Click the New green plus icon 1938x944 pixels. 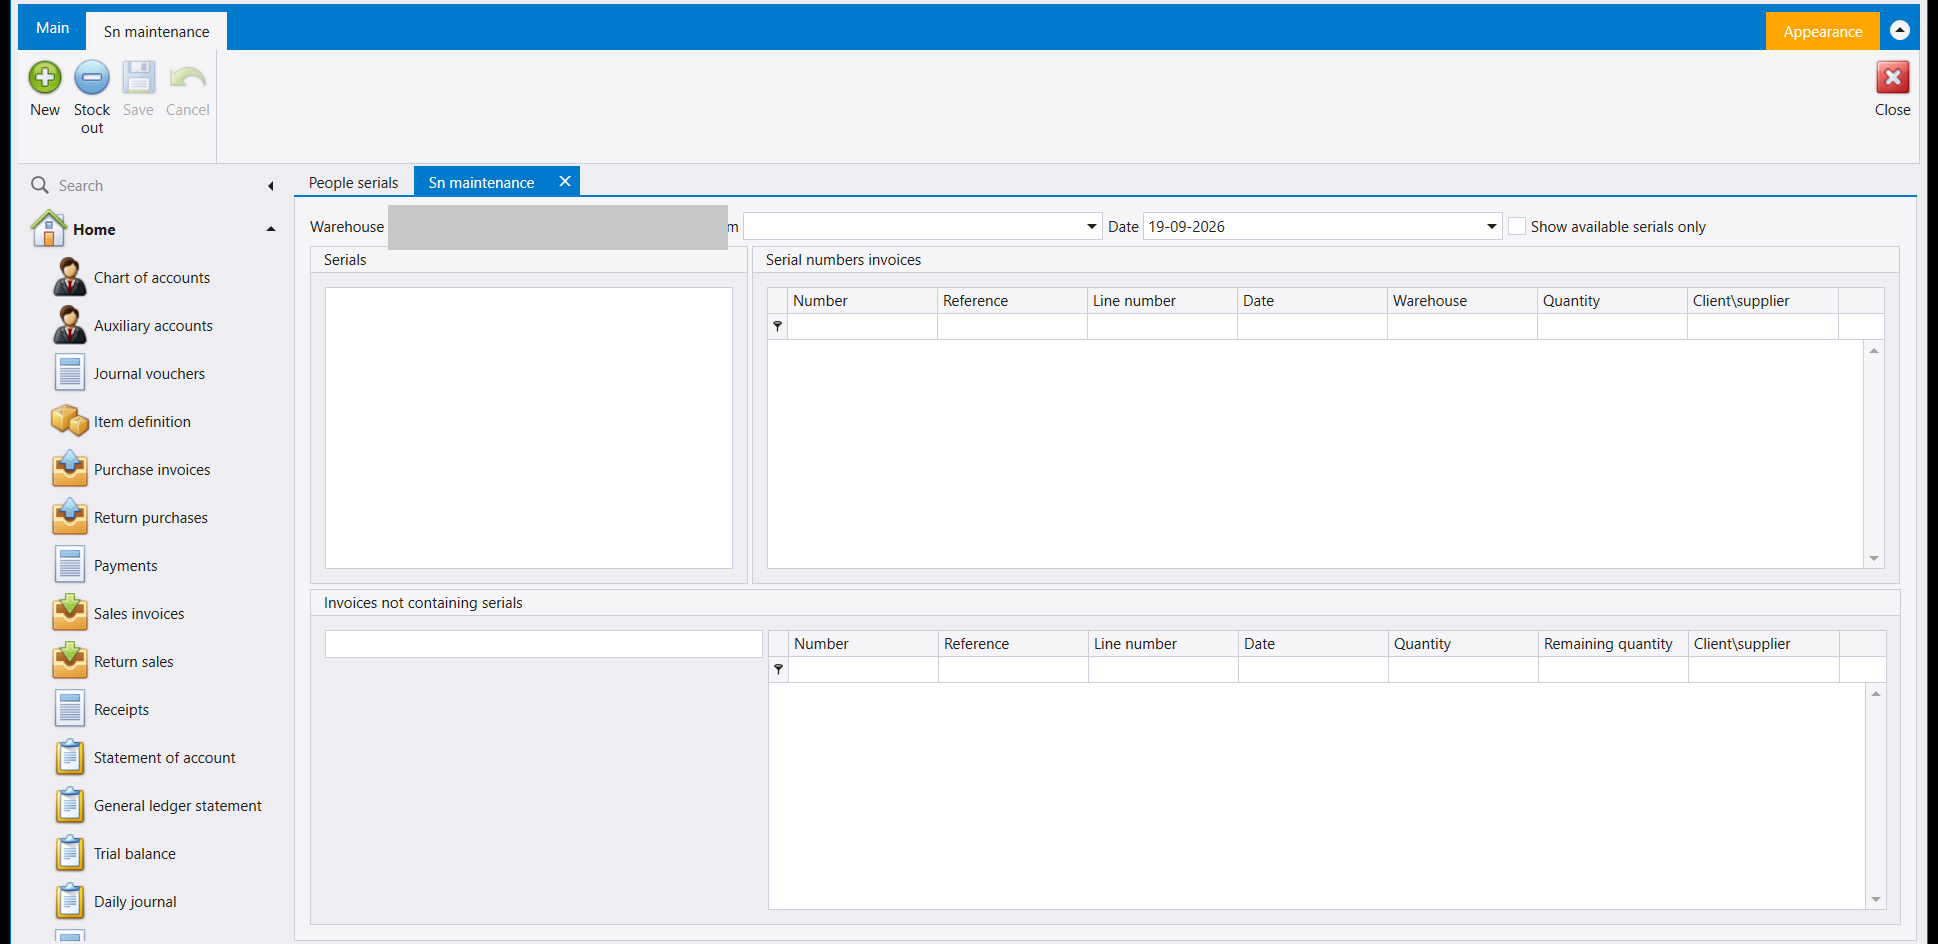[x=45, y=77]
